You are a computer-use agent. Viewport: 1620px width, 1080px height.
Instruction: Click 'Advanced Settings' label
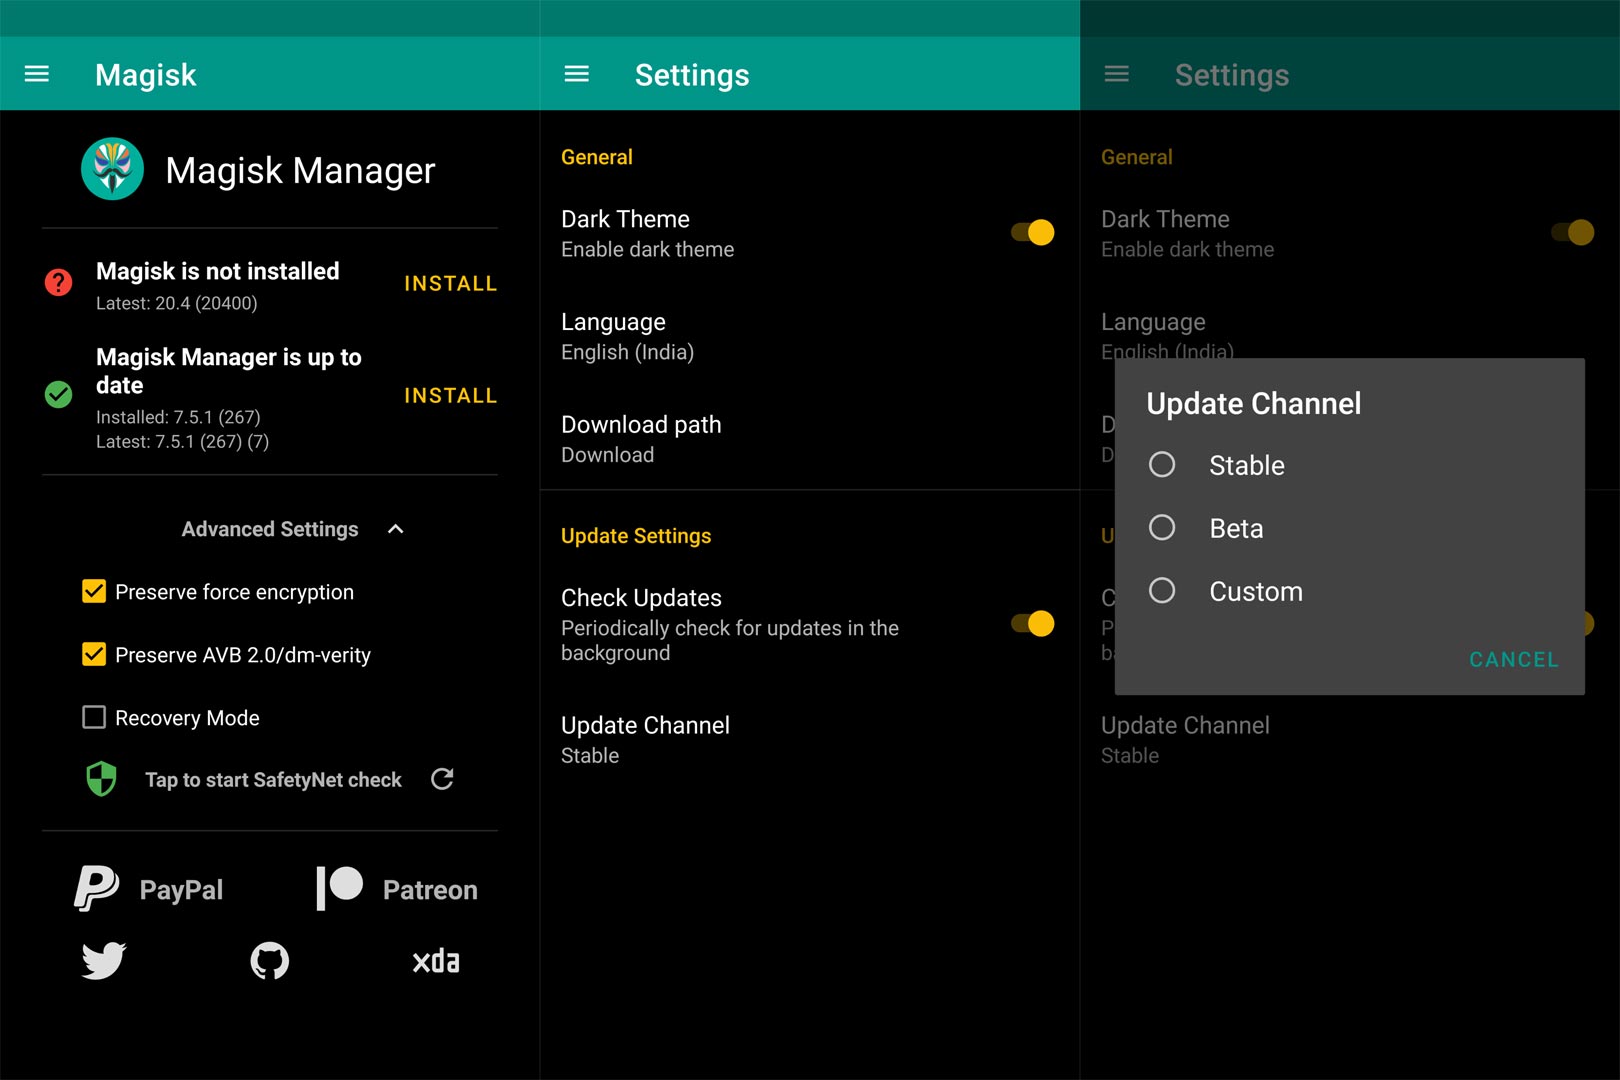pyautogui.click(x=270, y=529)
